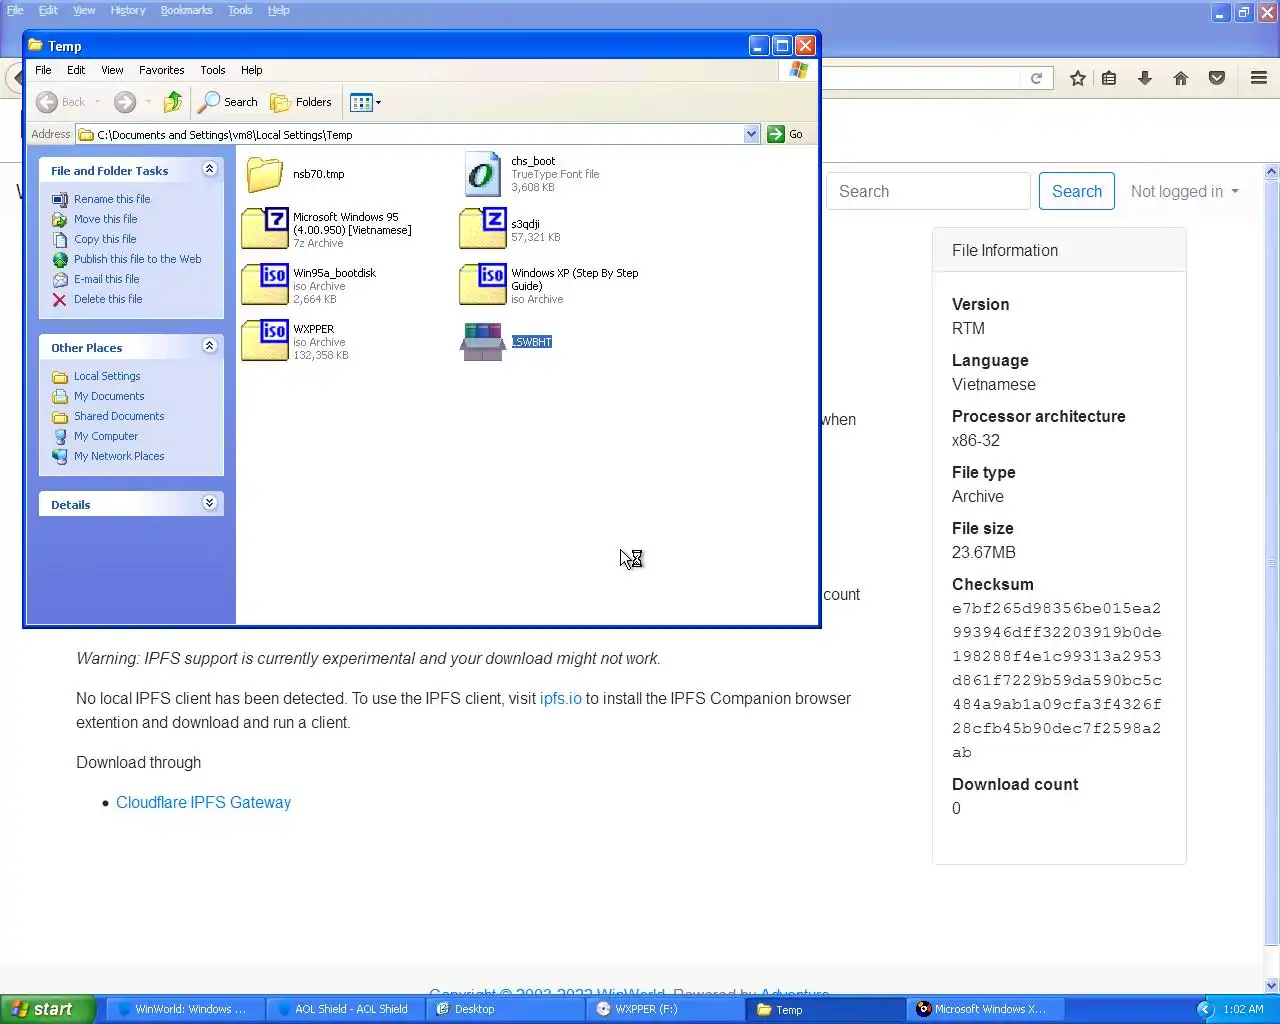Open the Explorer Tools menu

[x=213, y=70]
